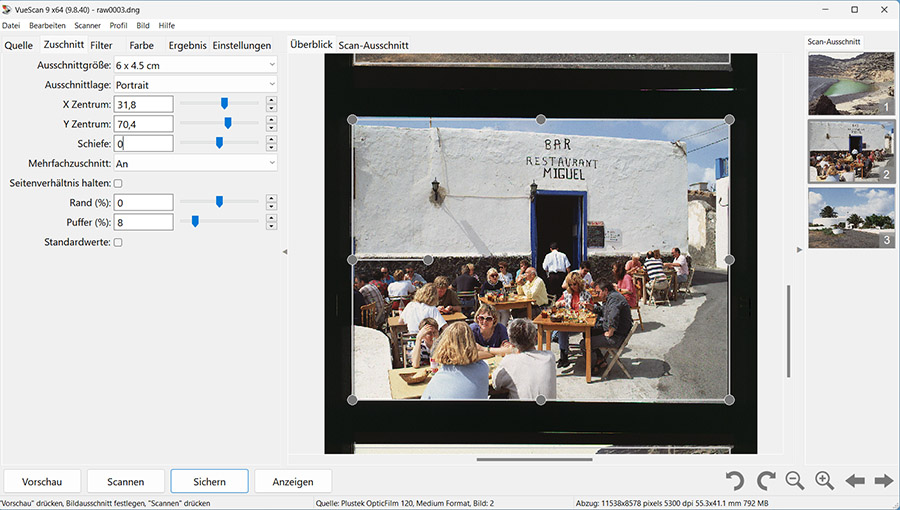Select the first thumbnail with green lagoon
The width and height of the screenshot is (900, 510).
(x=851, y=83)
